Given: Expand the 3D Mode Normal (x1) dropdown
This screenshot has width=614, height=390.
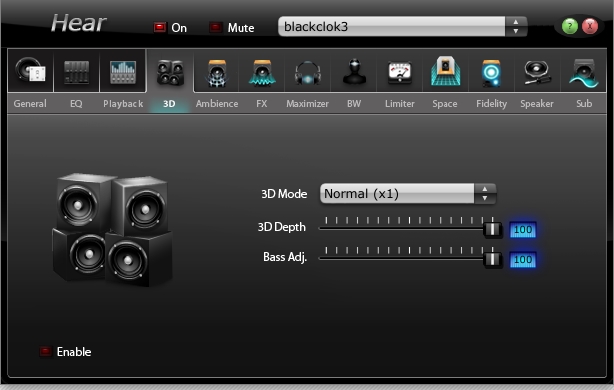Looking at the screenshot, I should [408, 193].
